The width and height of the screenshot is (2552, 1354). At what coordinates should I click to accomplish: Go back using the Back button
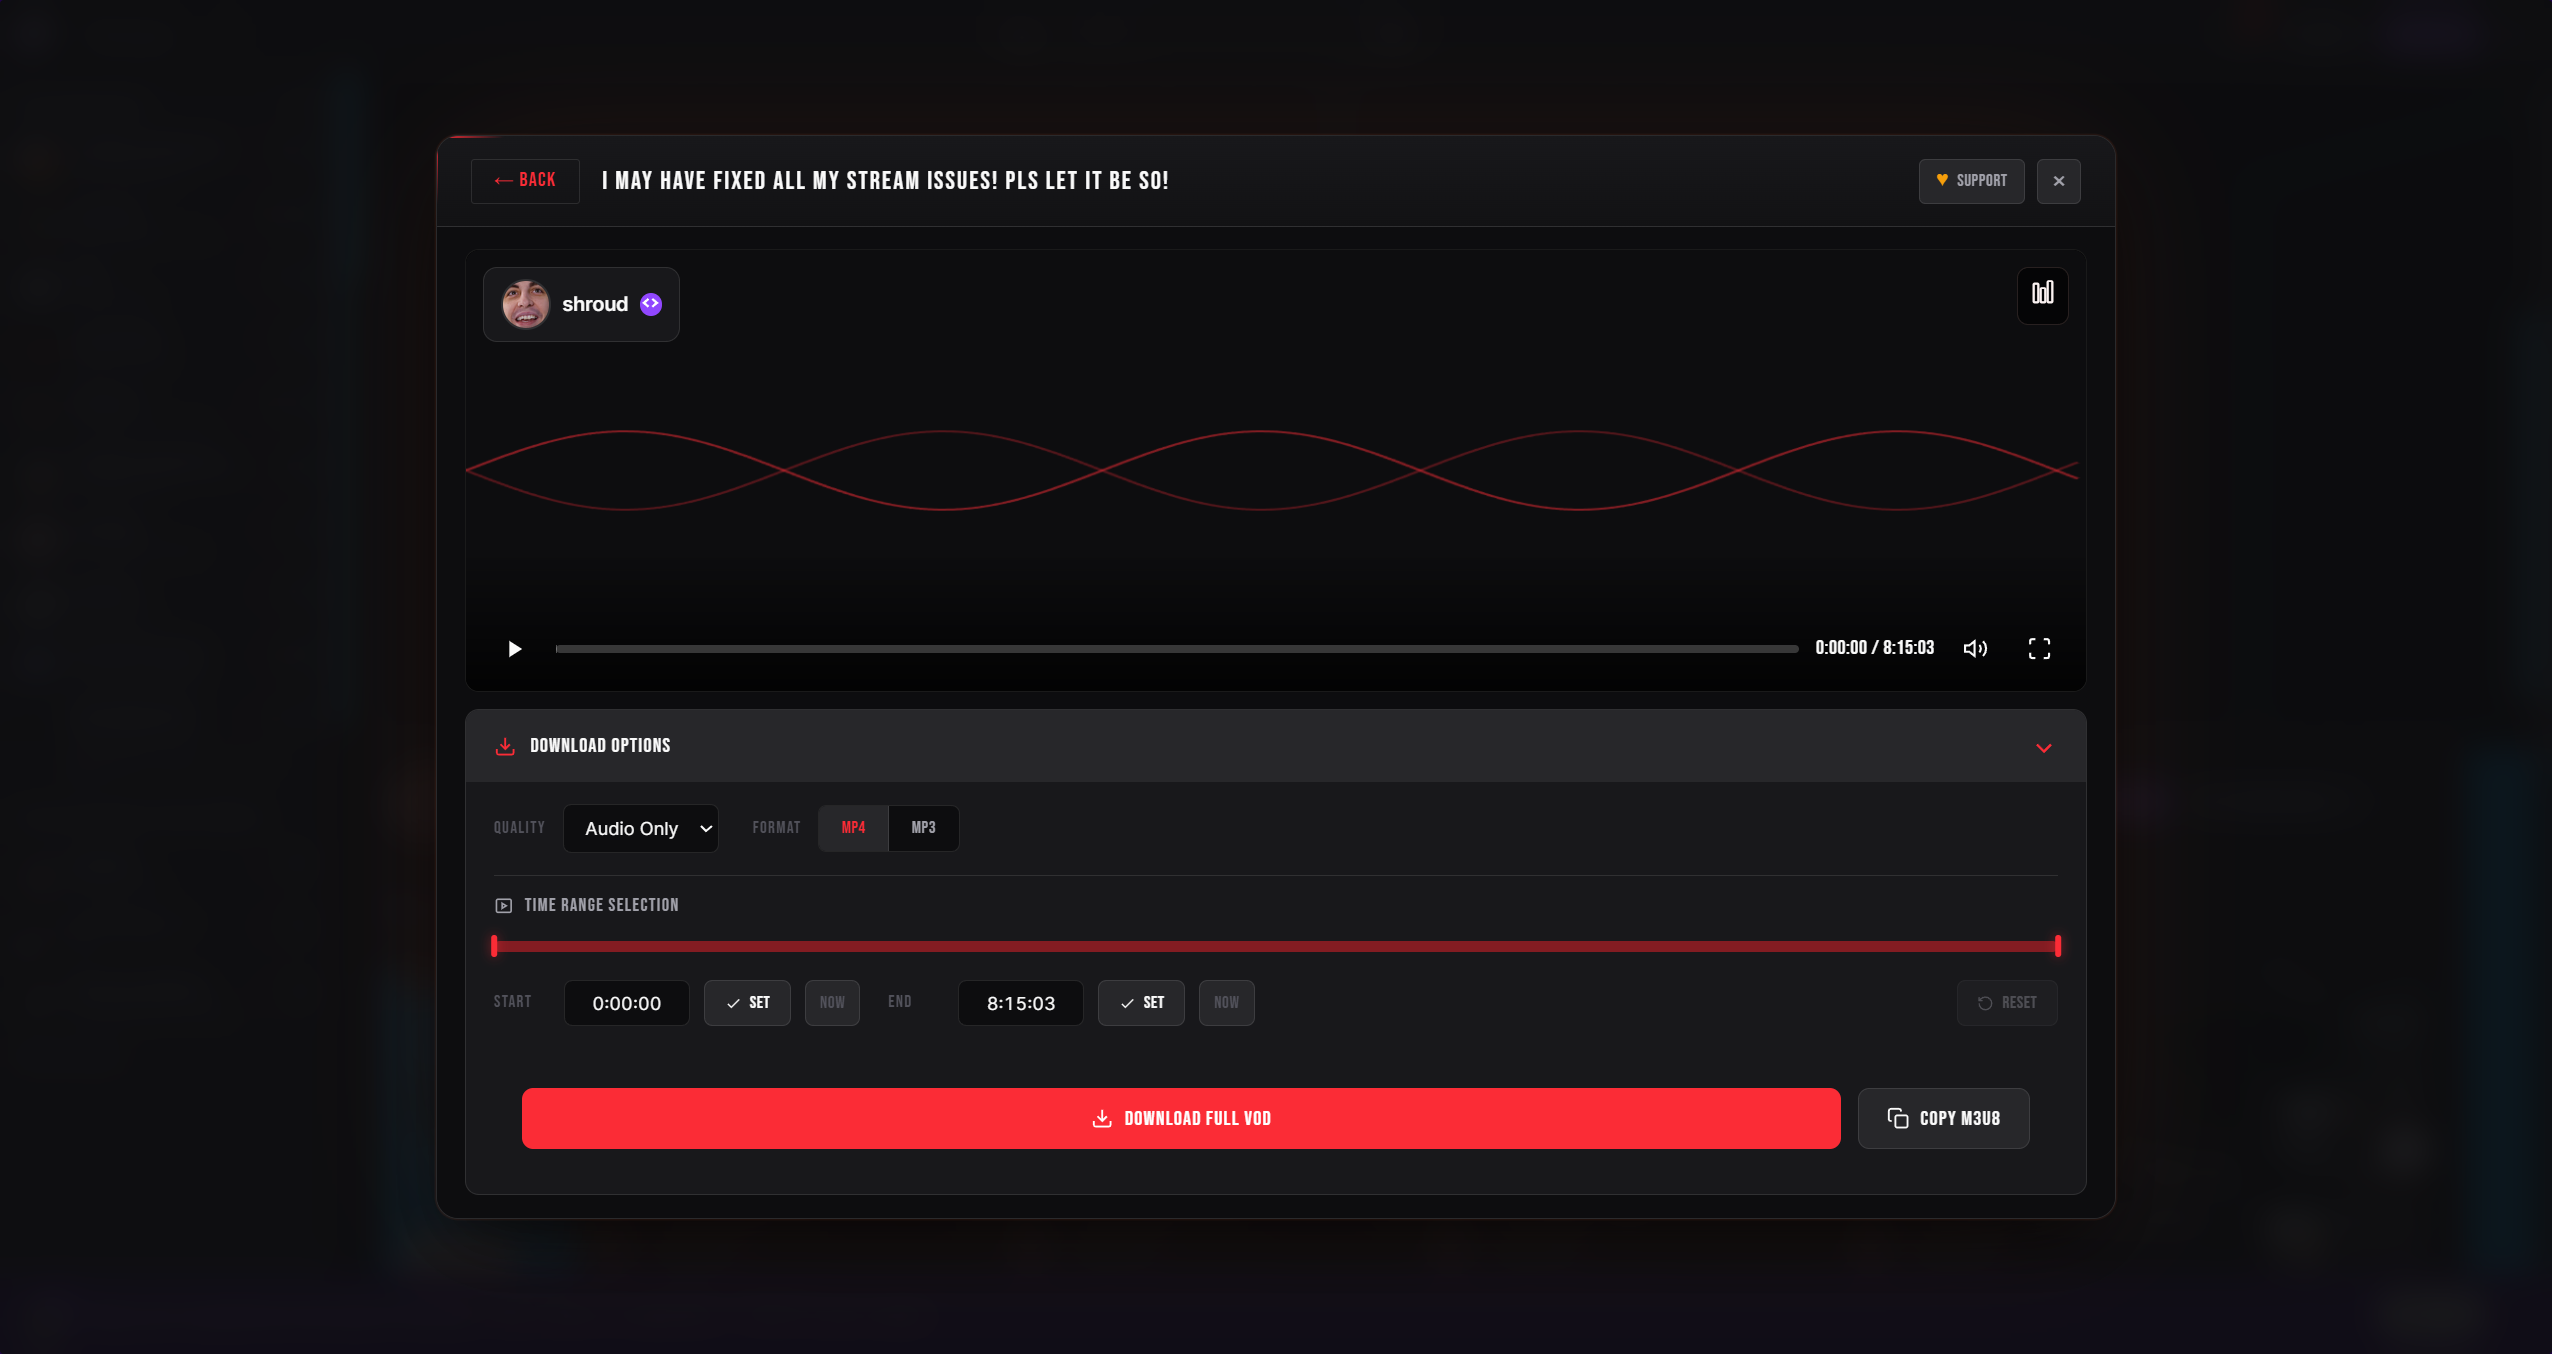click(525, 181)
